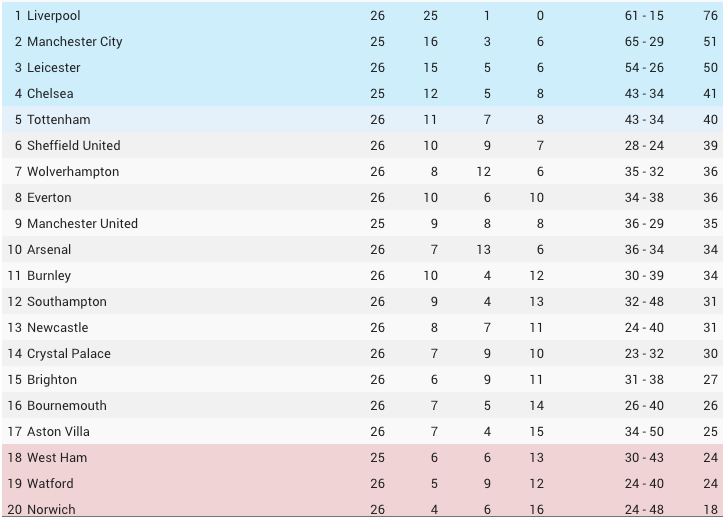The width and height of the screenshot is (723, 517).
Task: Select Leicester in the standings
Action: [54, 68]
